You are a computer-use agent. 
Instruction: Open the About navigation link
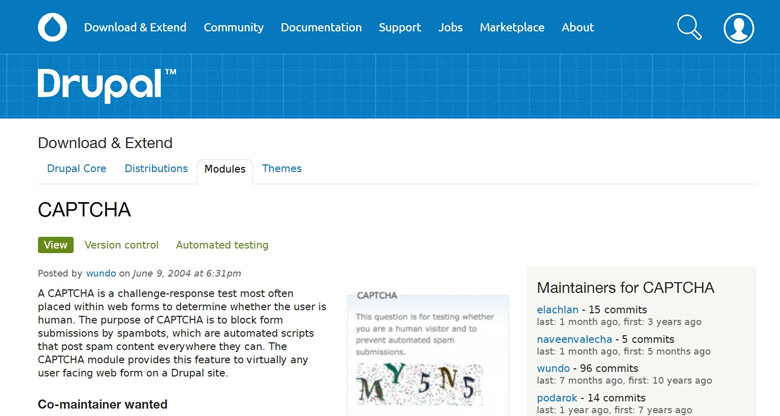[578, 28]
